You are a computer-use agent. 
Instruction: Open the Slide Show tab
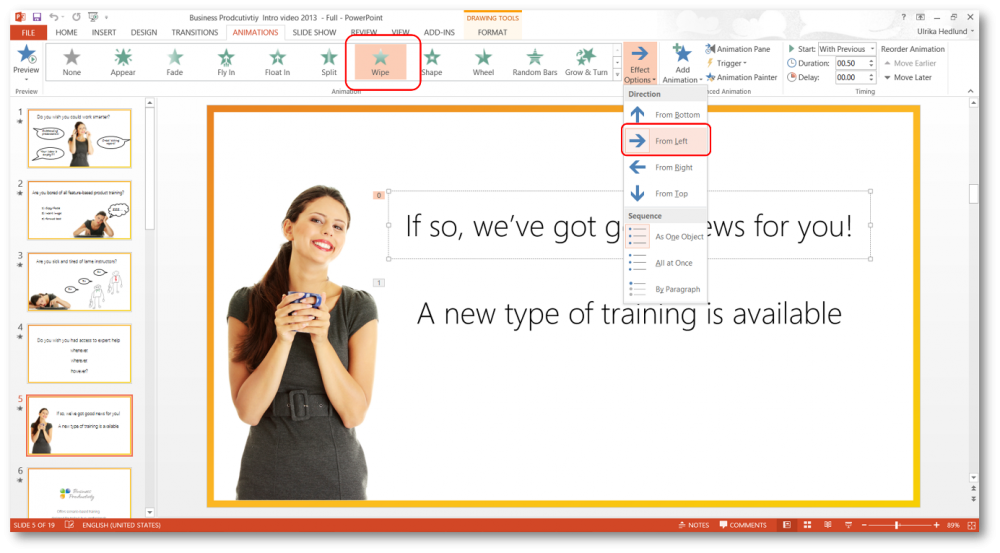pos(312,32)
